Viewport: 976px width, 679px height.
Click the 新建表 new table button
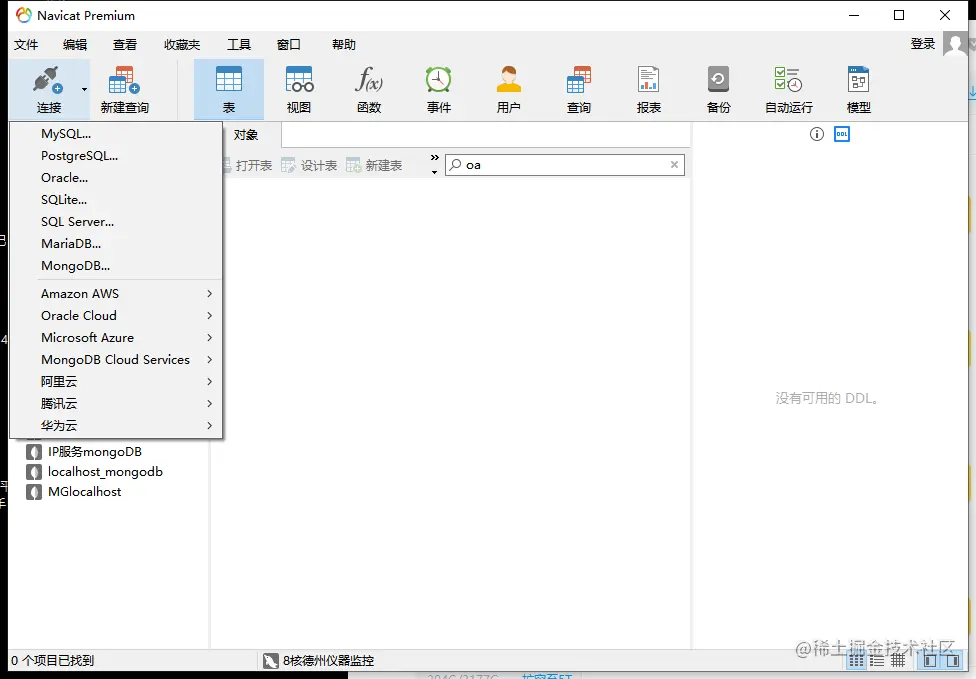pyautogui.click(x=374, y=166)
